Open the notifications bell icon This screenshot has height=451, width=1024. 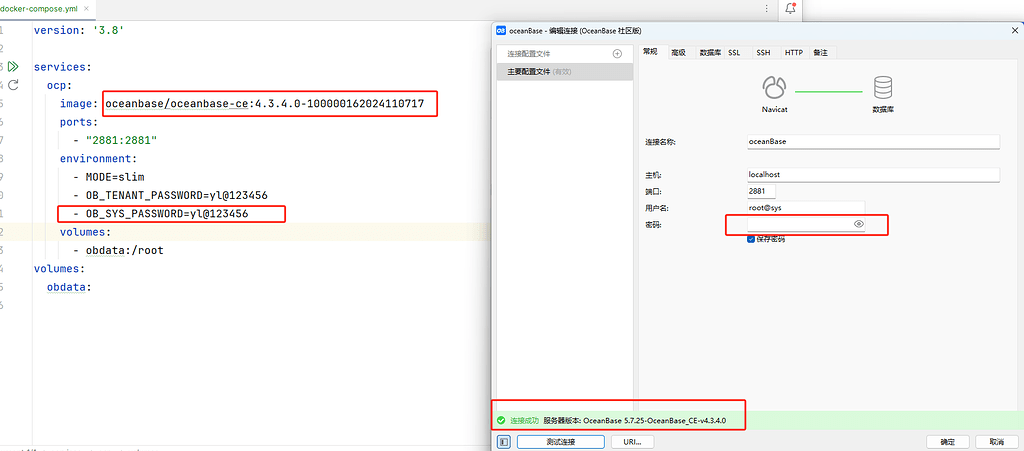[x=790, y=8]
